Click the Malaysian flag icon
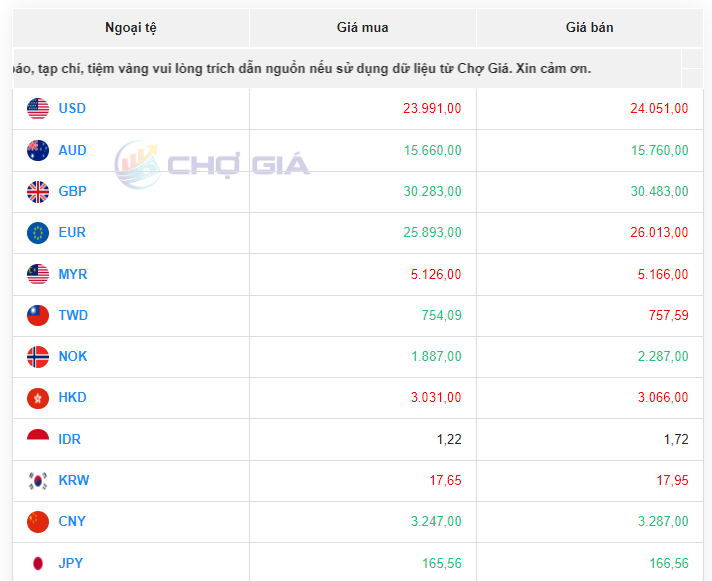 coord(38,274)
